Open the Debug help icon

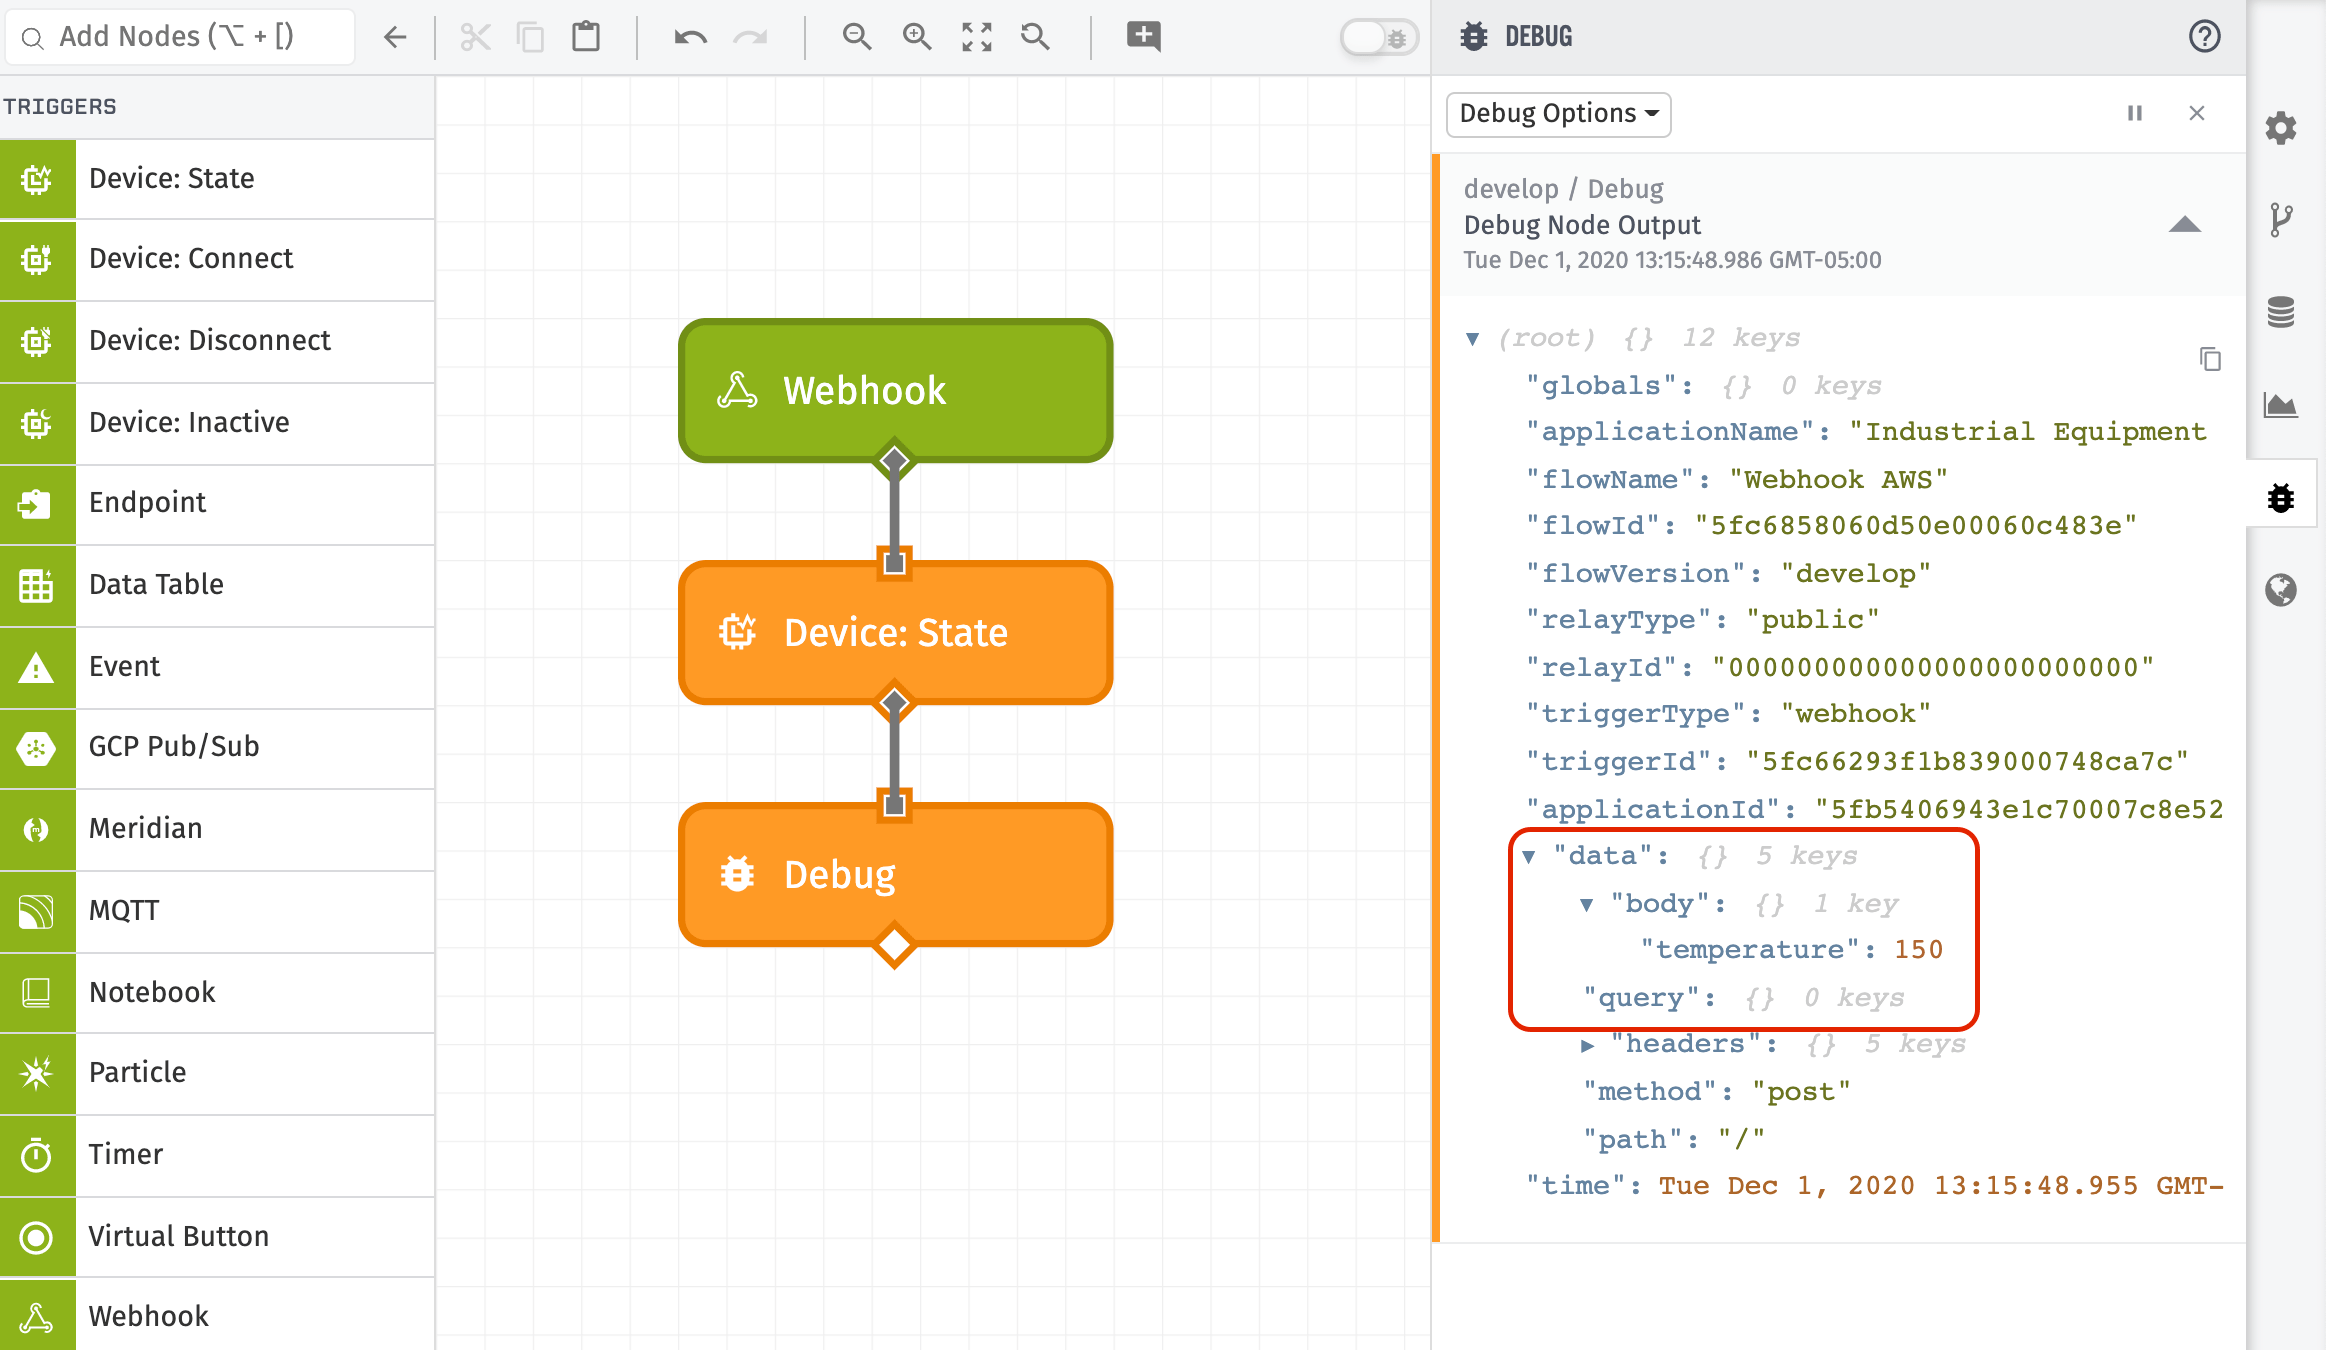tap(2204, 37)
